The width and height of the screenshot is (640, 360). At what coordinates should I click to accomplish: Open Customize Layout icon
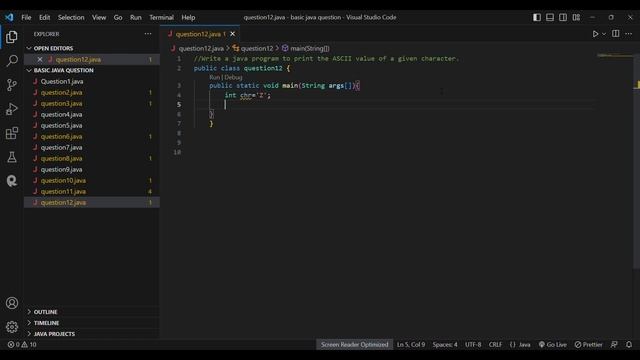pos(576,17)
